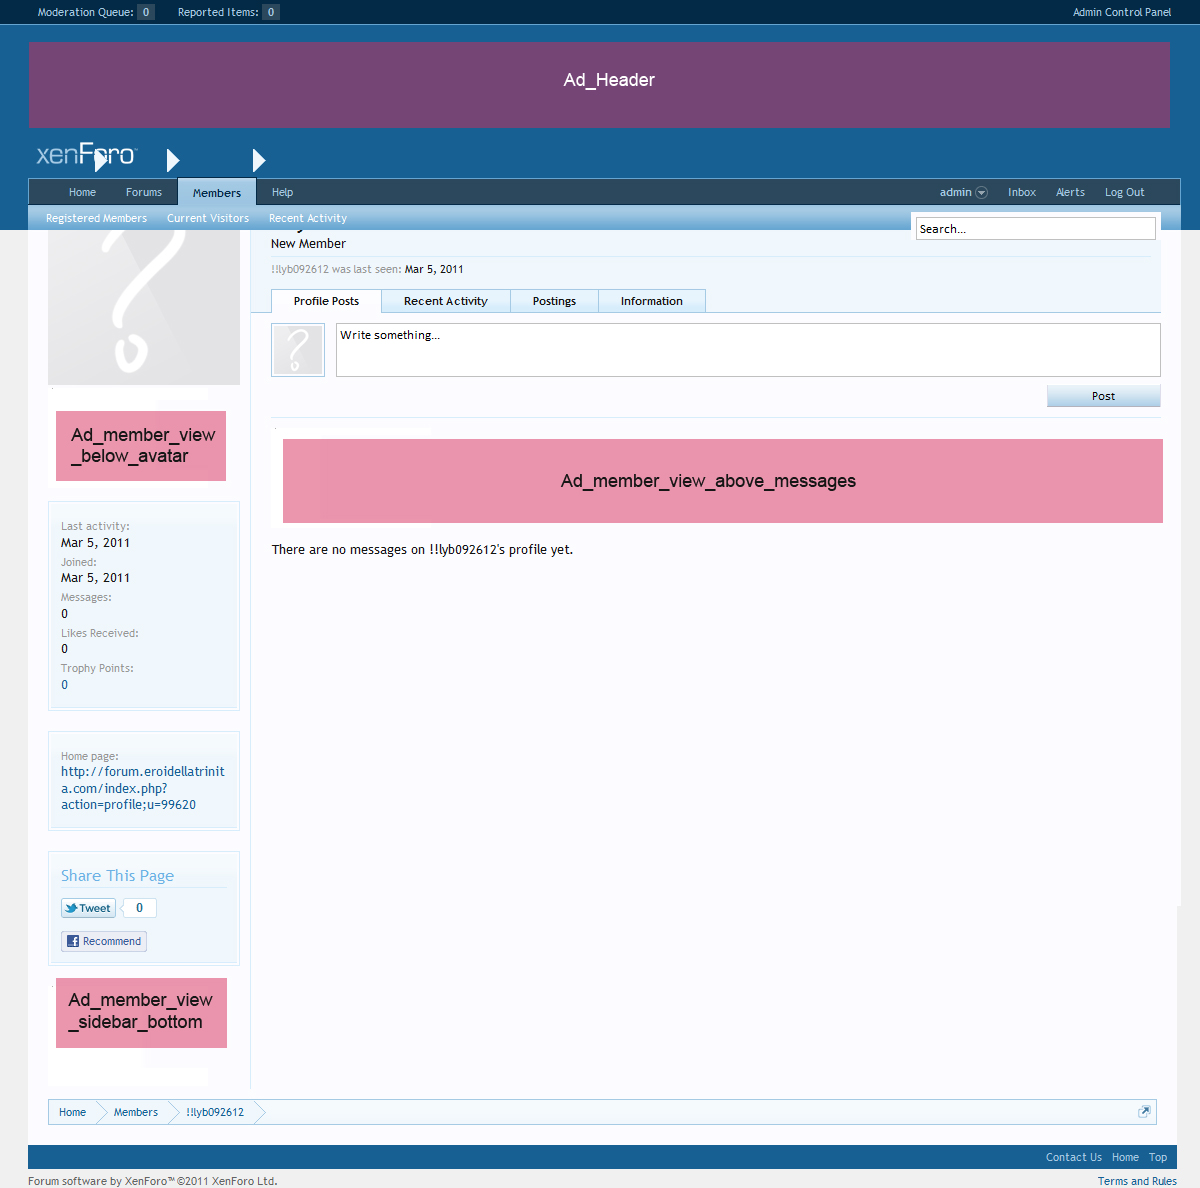This screenshot has height=1188, width=1200.
Task: Click the Post button
Action: [1103, 396]
